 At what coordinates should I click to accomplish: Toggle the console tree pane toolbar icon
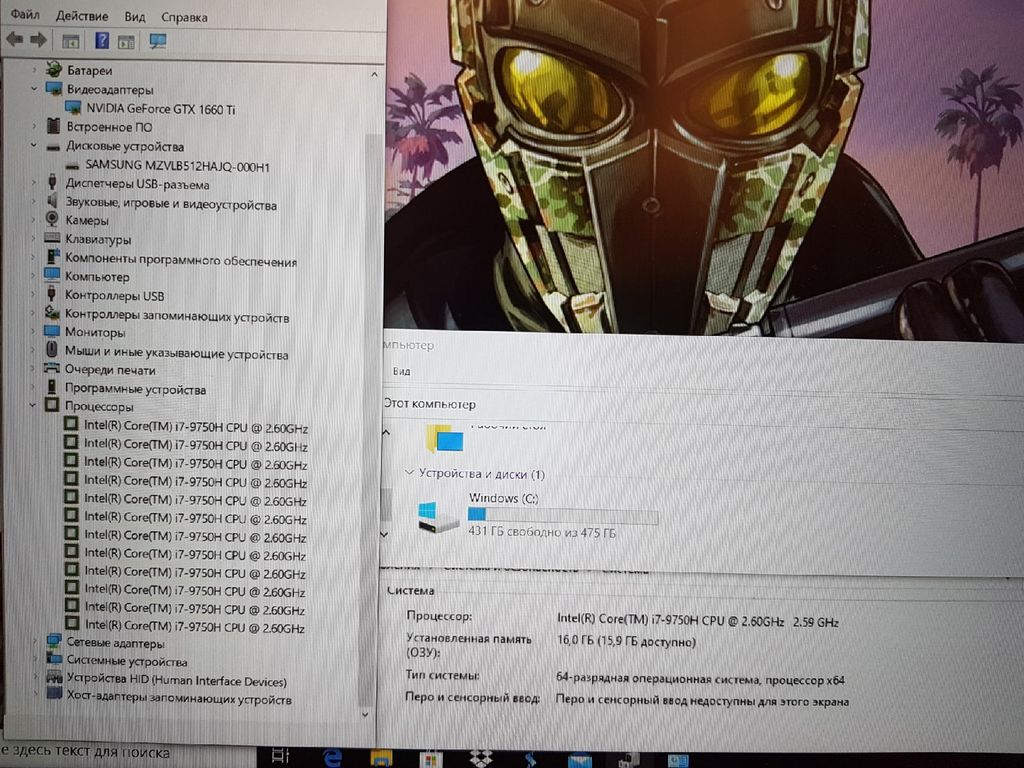70,41
